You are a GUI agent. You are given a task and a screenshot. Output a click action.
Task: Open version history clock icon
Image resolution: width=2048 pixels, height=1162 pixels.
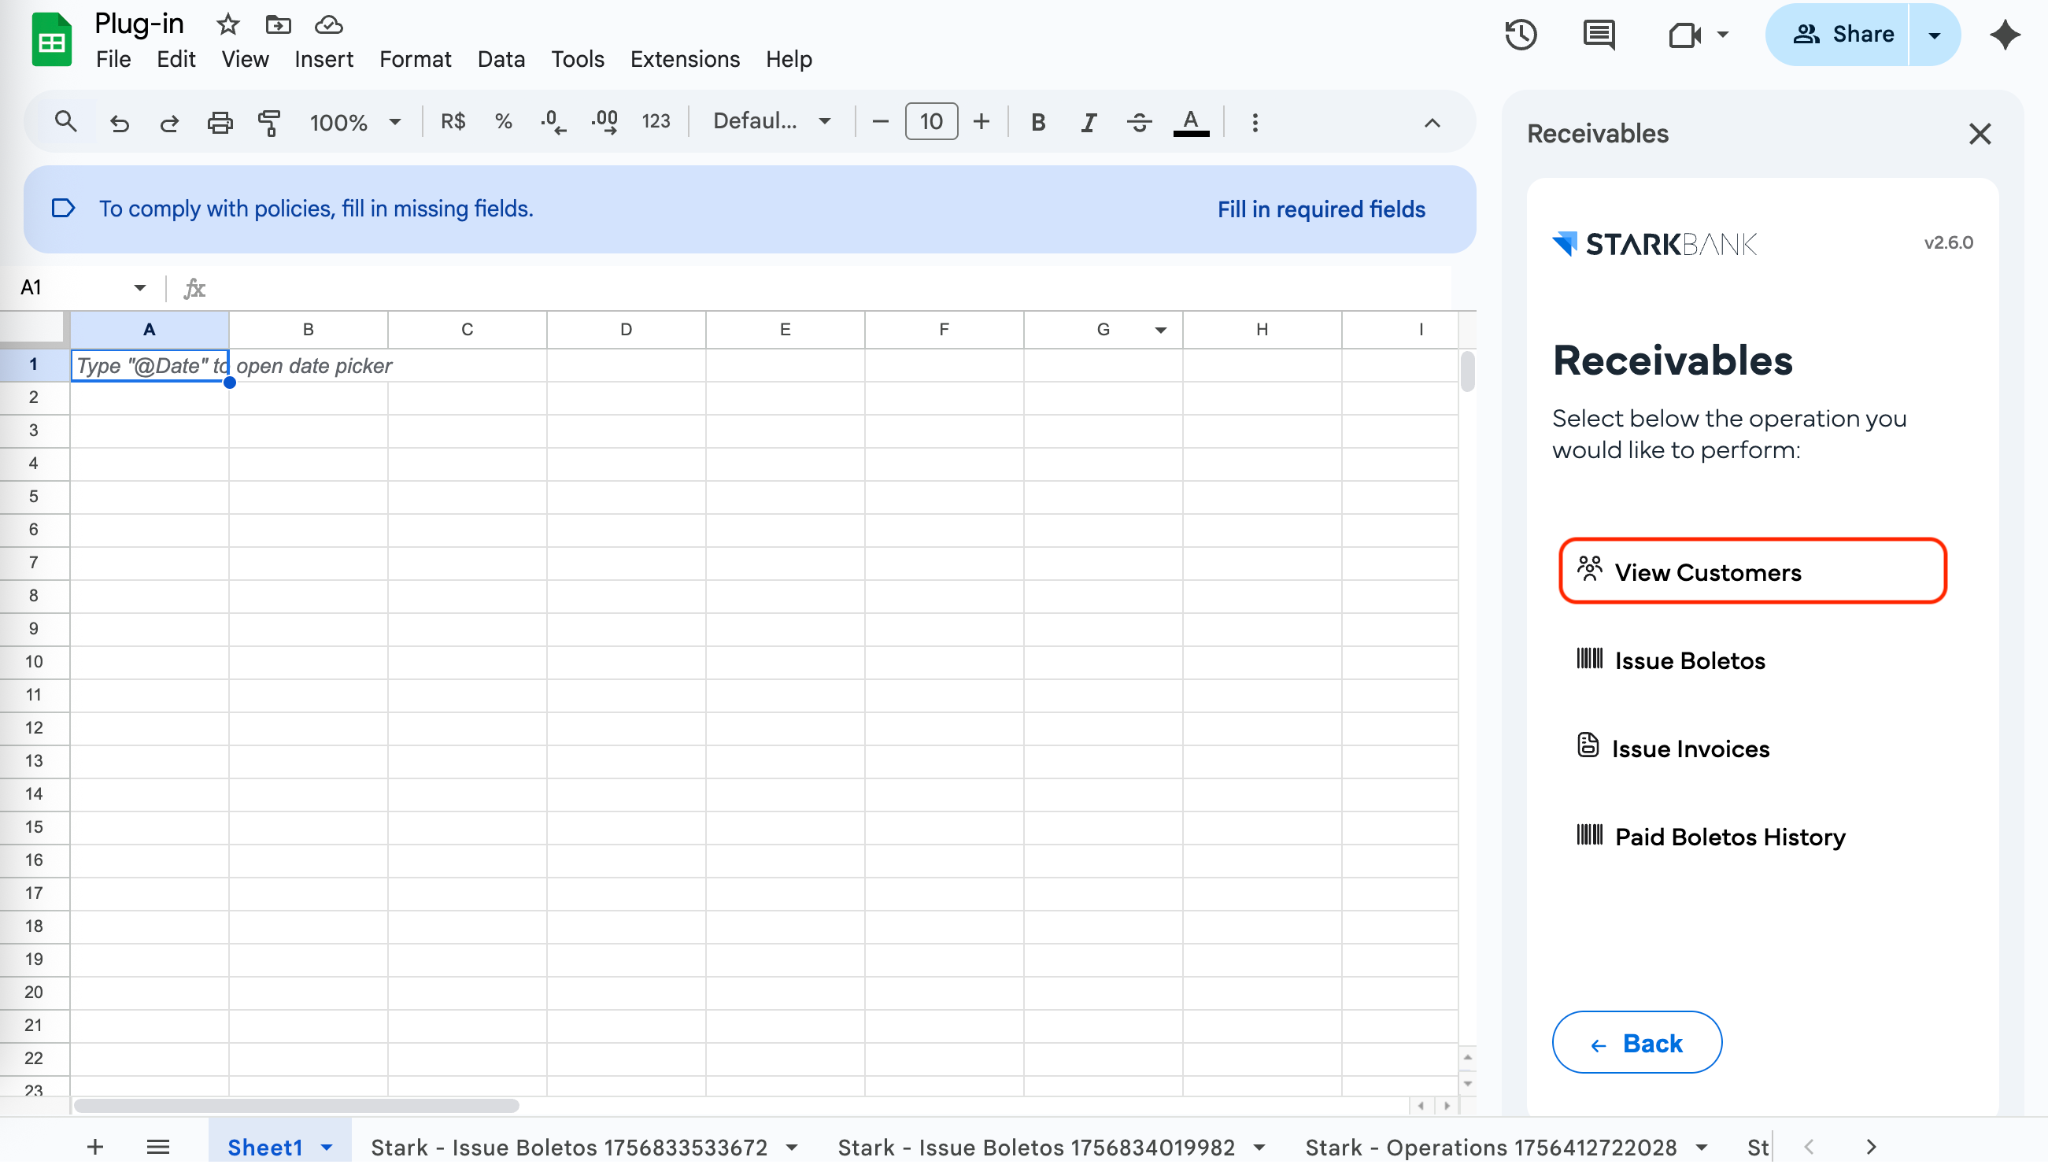coord(1520,35)
